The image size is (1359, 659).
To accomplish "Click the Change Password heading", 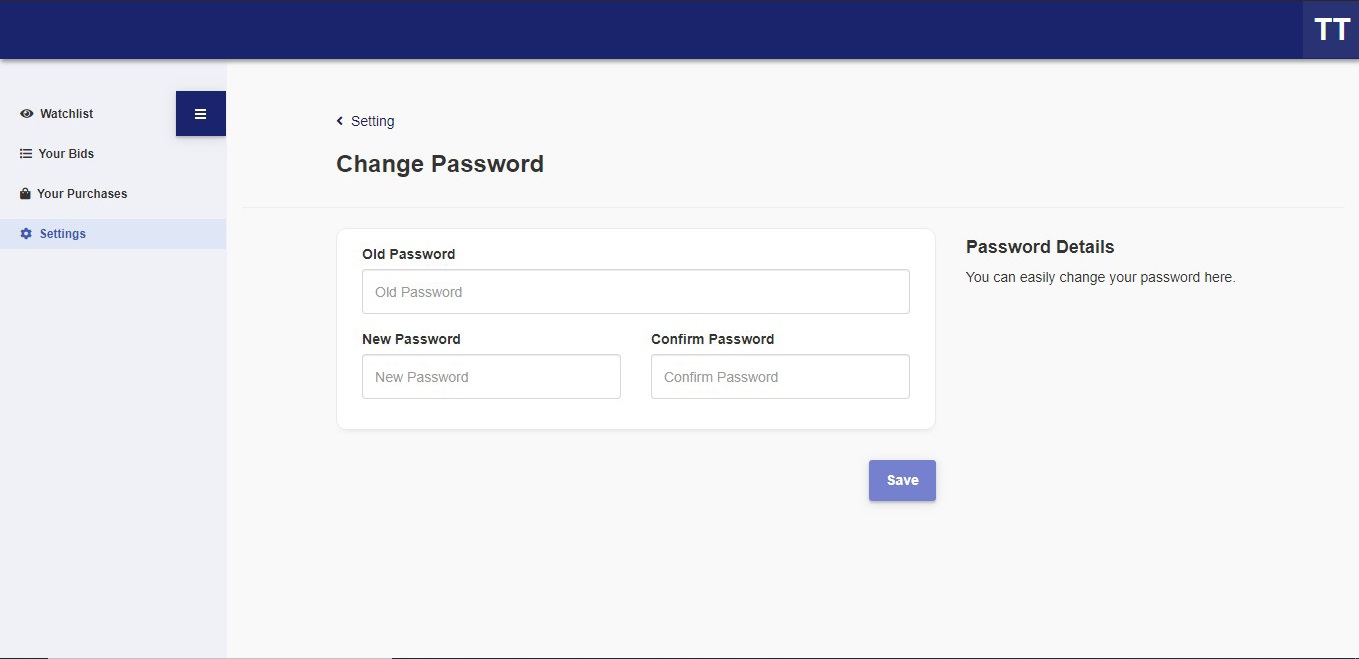I will tap(440, 164).
